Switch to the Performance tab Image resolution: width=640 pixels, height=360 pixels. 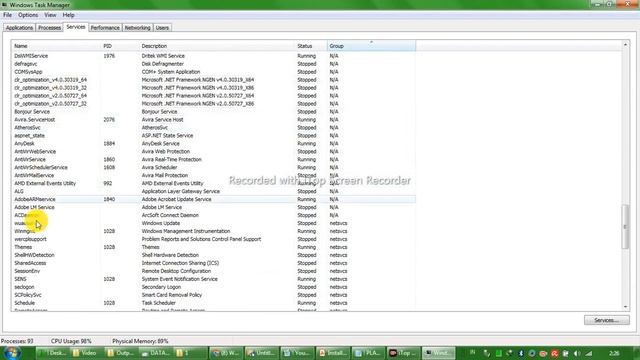(105, 28)
